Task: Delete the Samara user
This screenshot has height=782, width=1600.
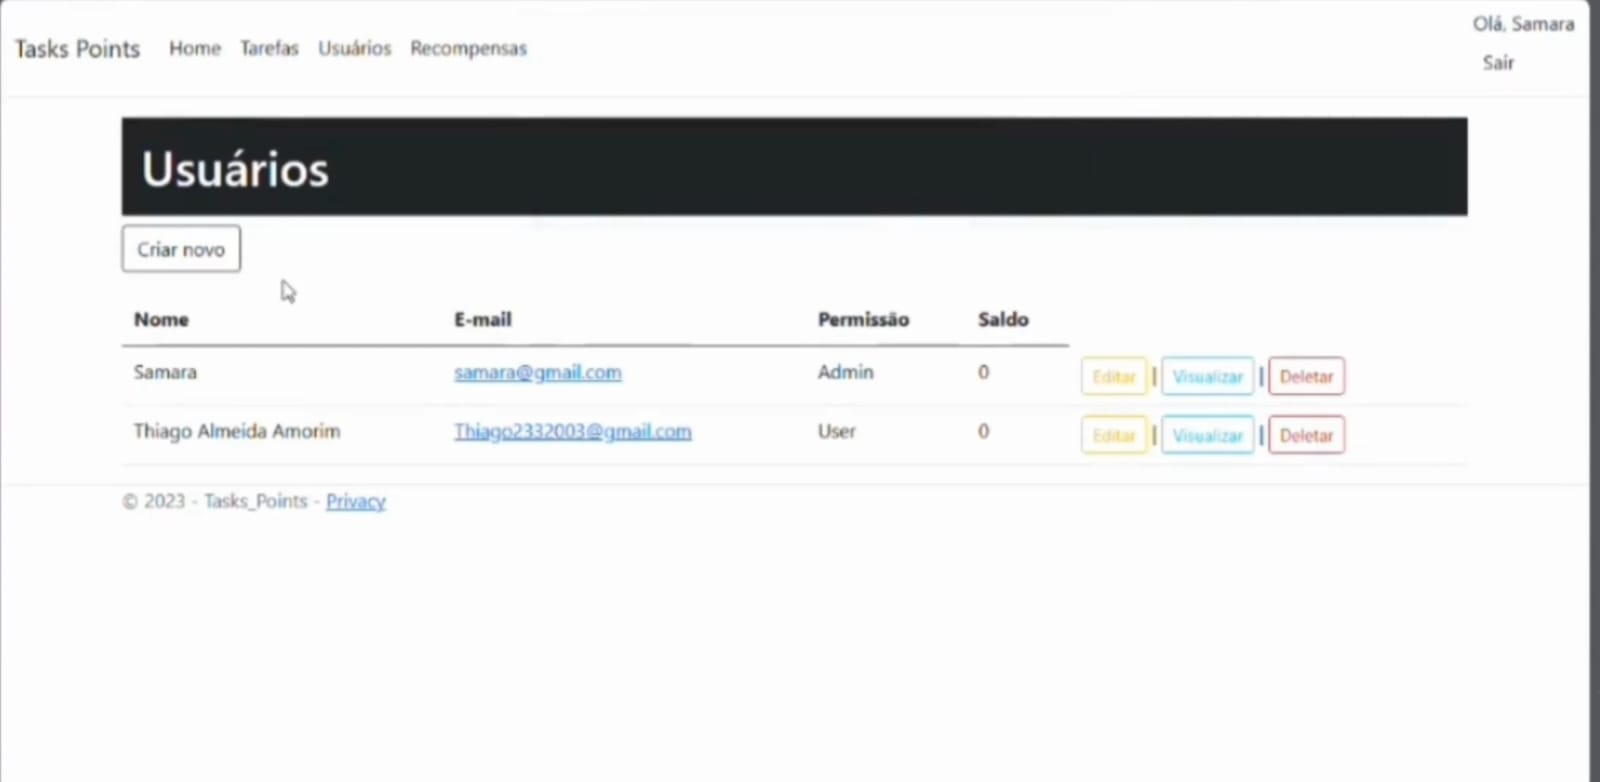Action: coord(1306,377)
